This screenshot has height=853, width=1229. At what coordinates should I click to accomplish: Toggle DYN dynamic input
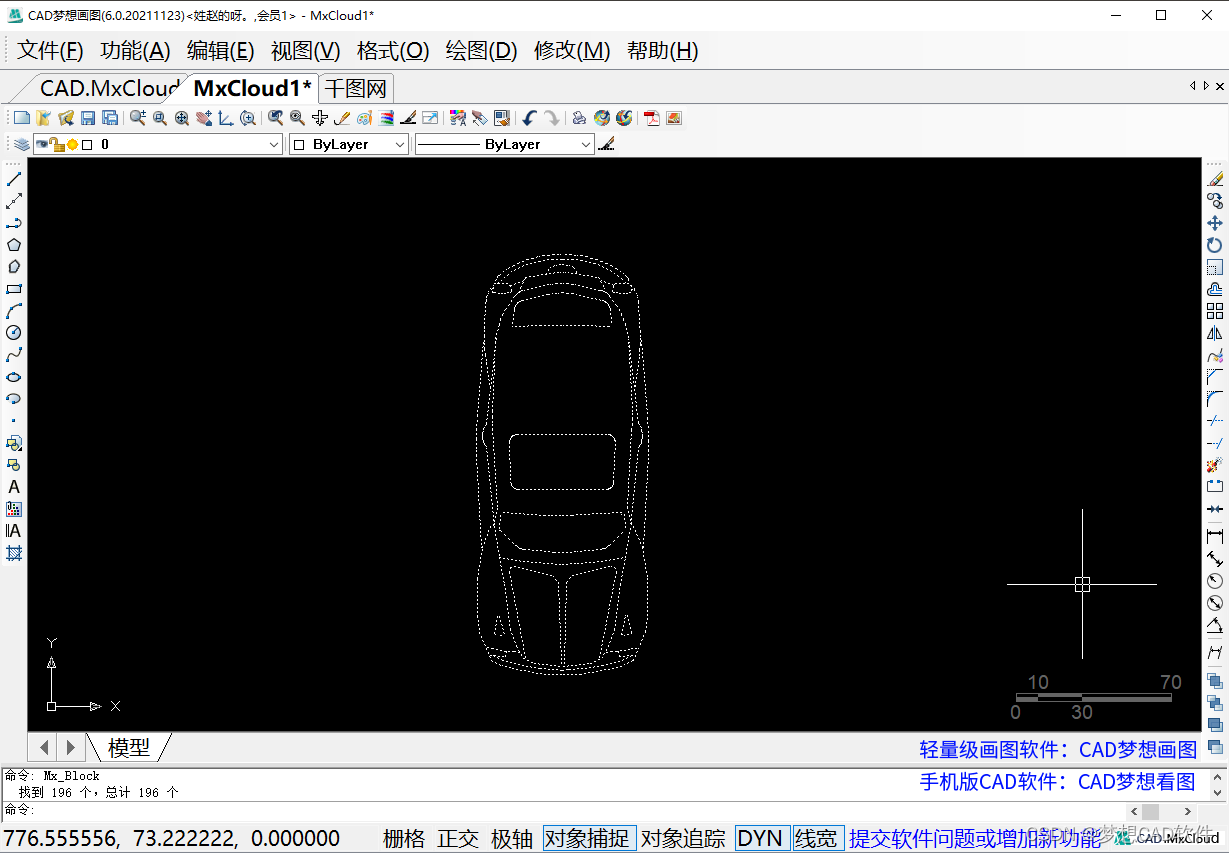click(760, 839)
